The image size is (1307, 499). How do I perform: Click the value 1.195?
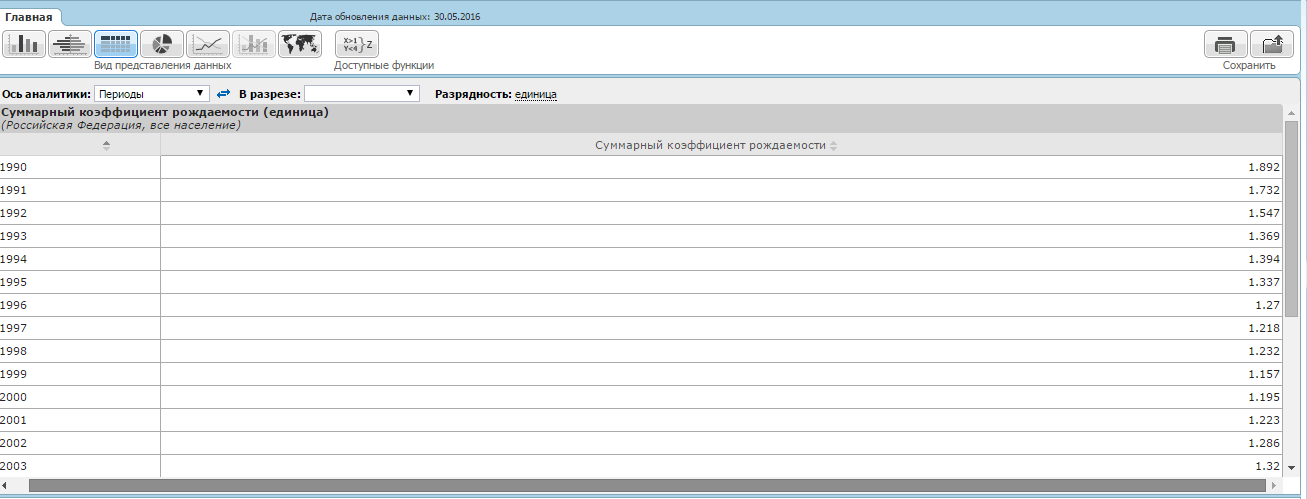click(1264, 397)
